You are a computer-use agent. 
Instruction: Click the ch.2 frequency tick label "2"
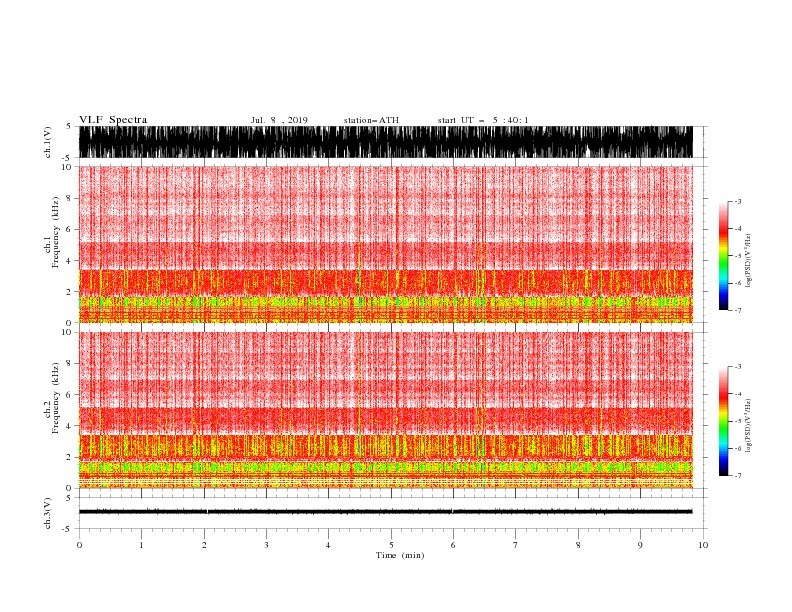(x=70, y=457)
